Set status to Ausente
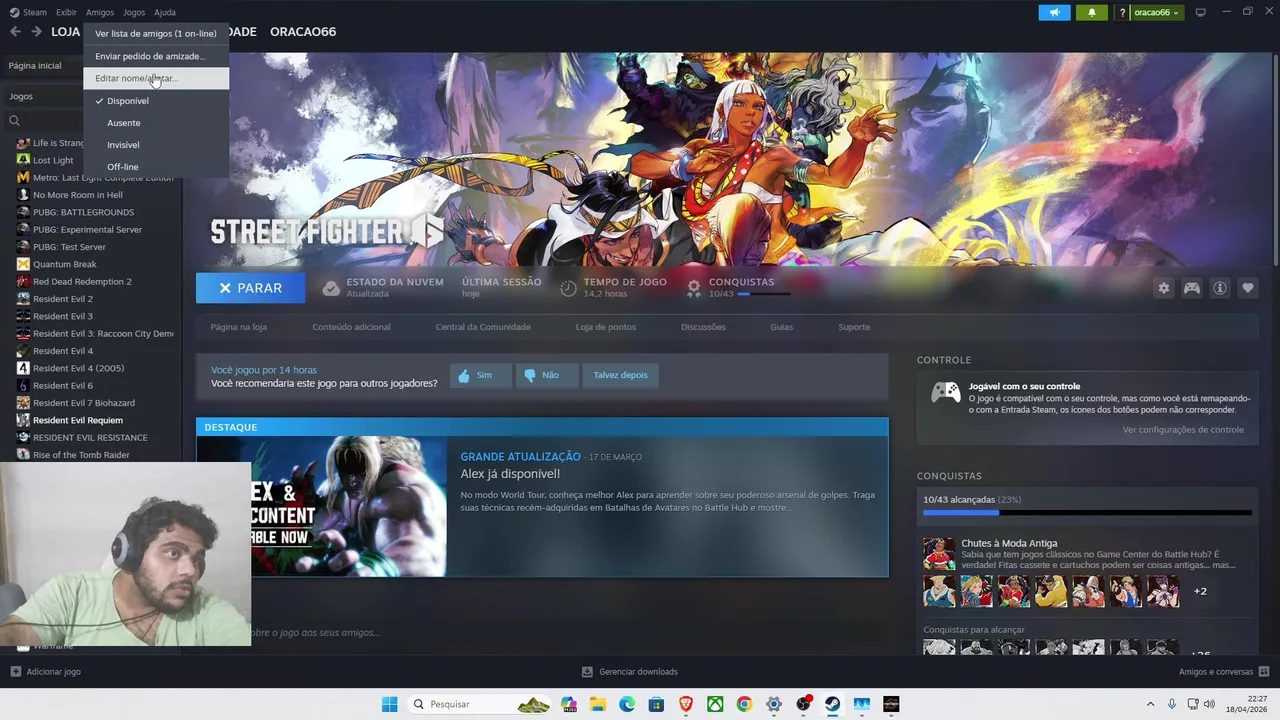1280x720 pixels. 156,123
